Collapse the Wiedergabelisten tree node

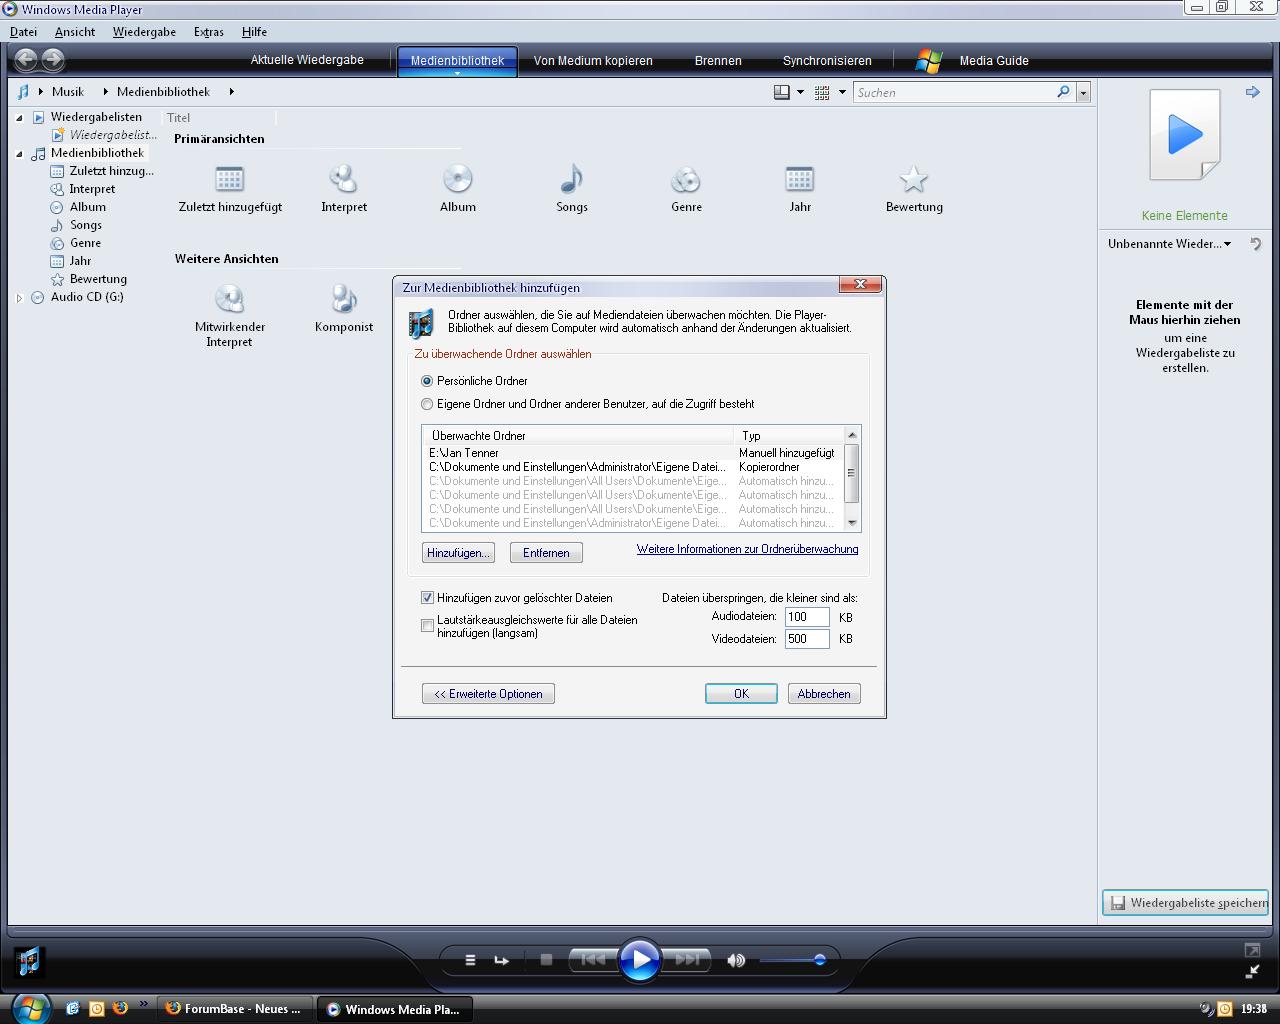point(19,117)
